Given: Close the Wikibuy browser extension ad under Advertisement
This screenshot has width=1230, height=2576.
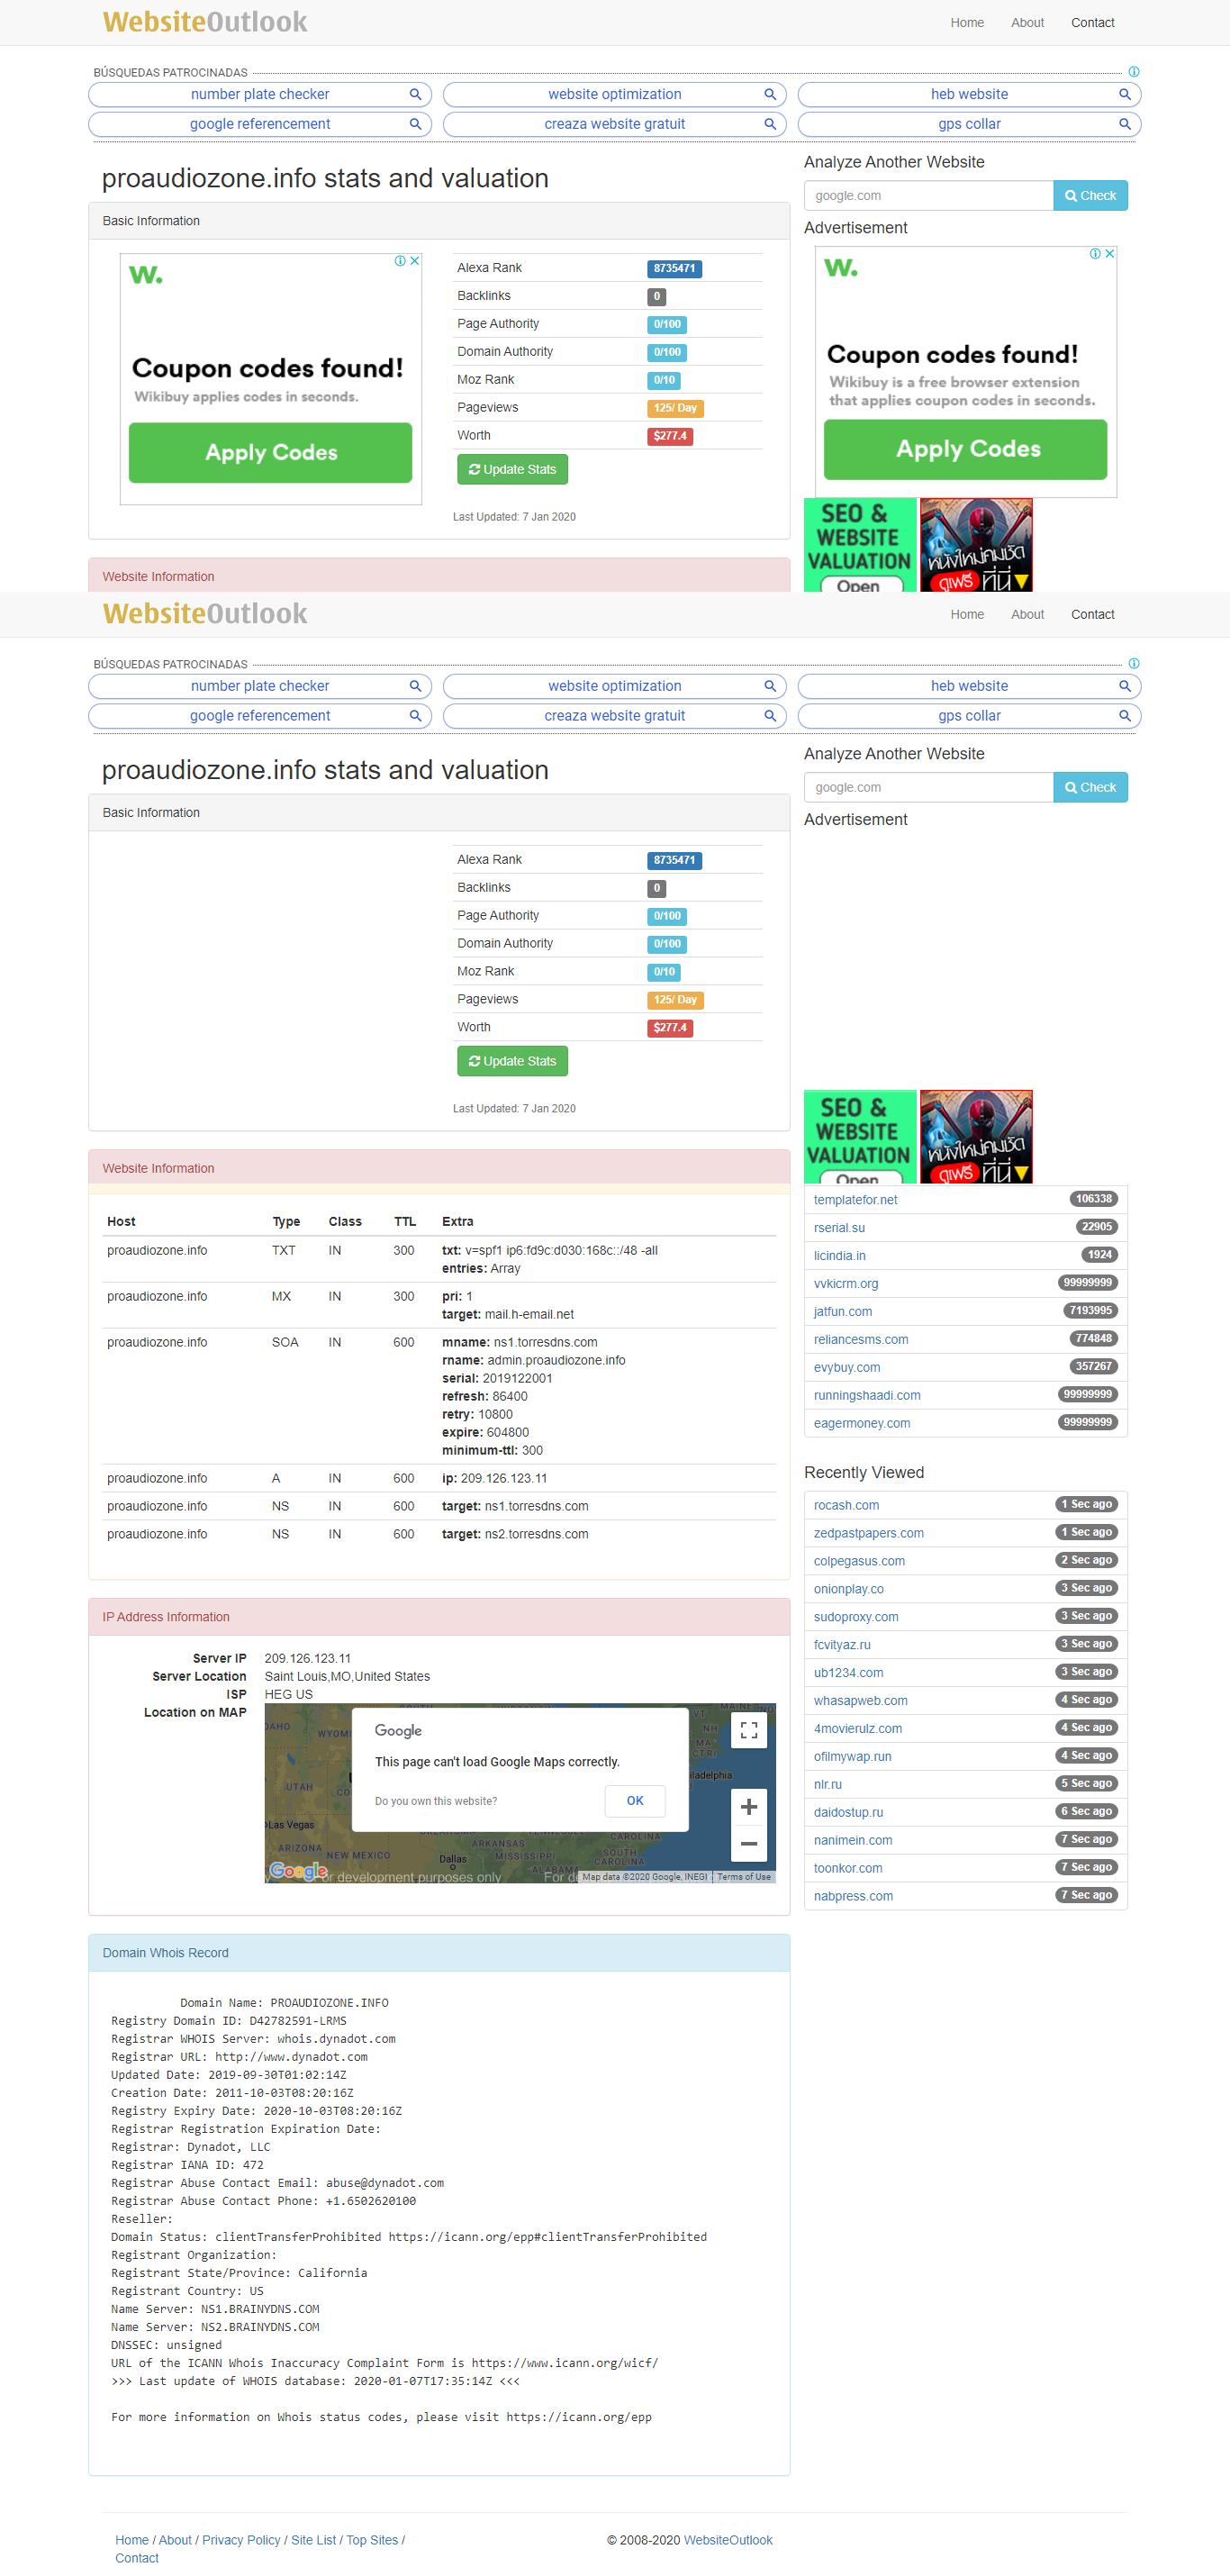Looking at the screenshot, I should [x=1110, y=254].
